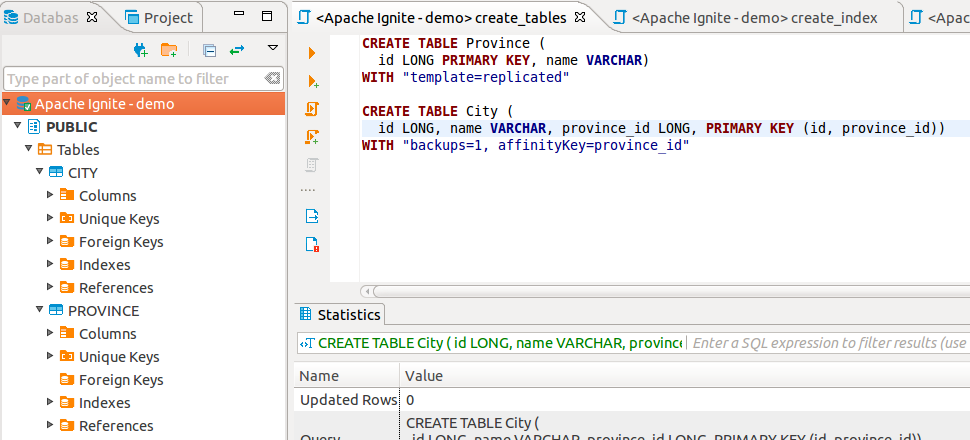Click the Collapse All icon in navigator
Screen dimensions: 970x440
(210, 51)
